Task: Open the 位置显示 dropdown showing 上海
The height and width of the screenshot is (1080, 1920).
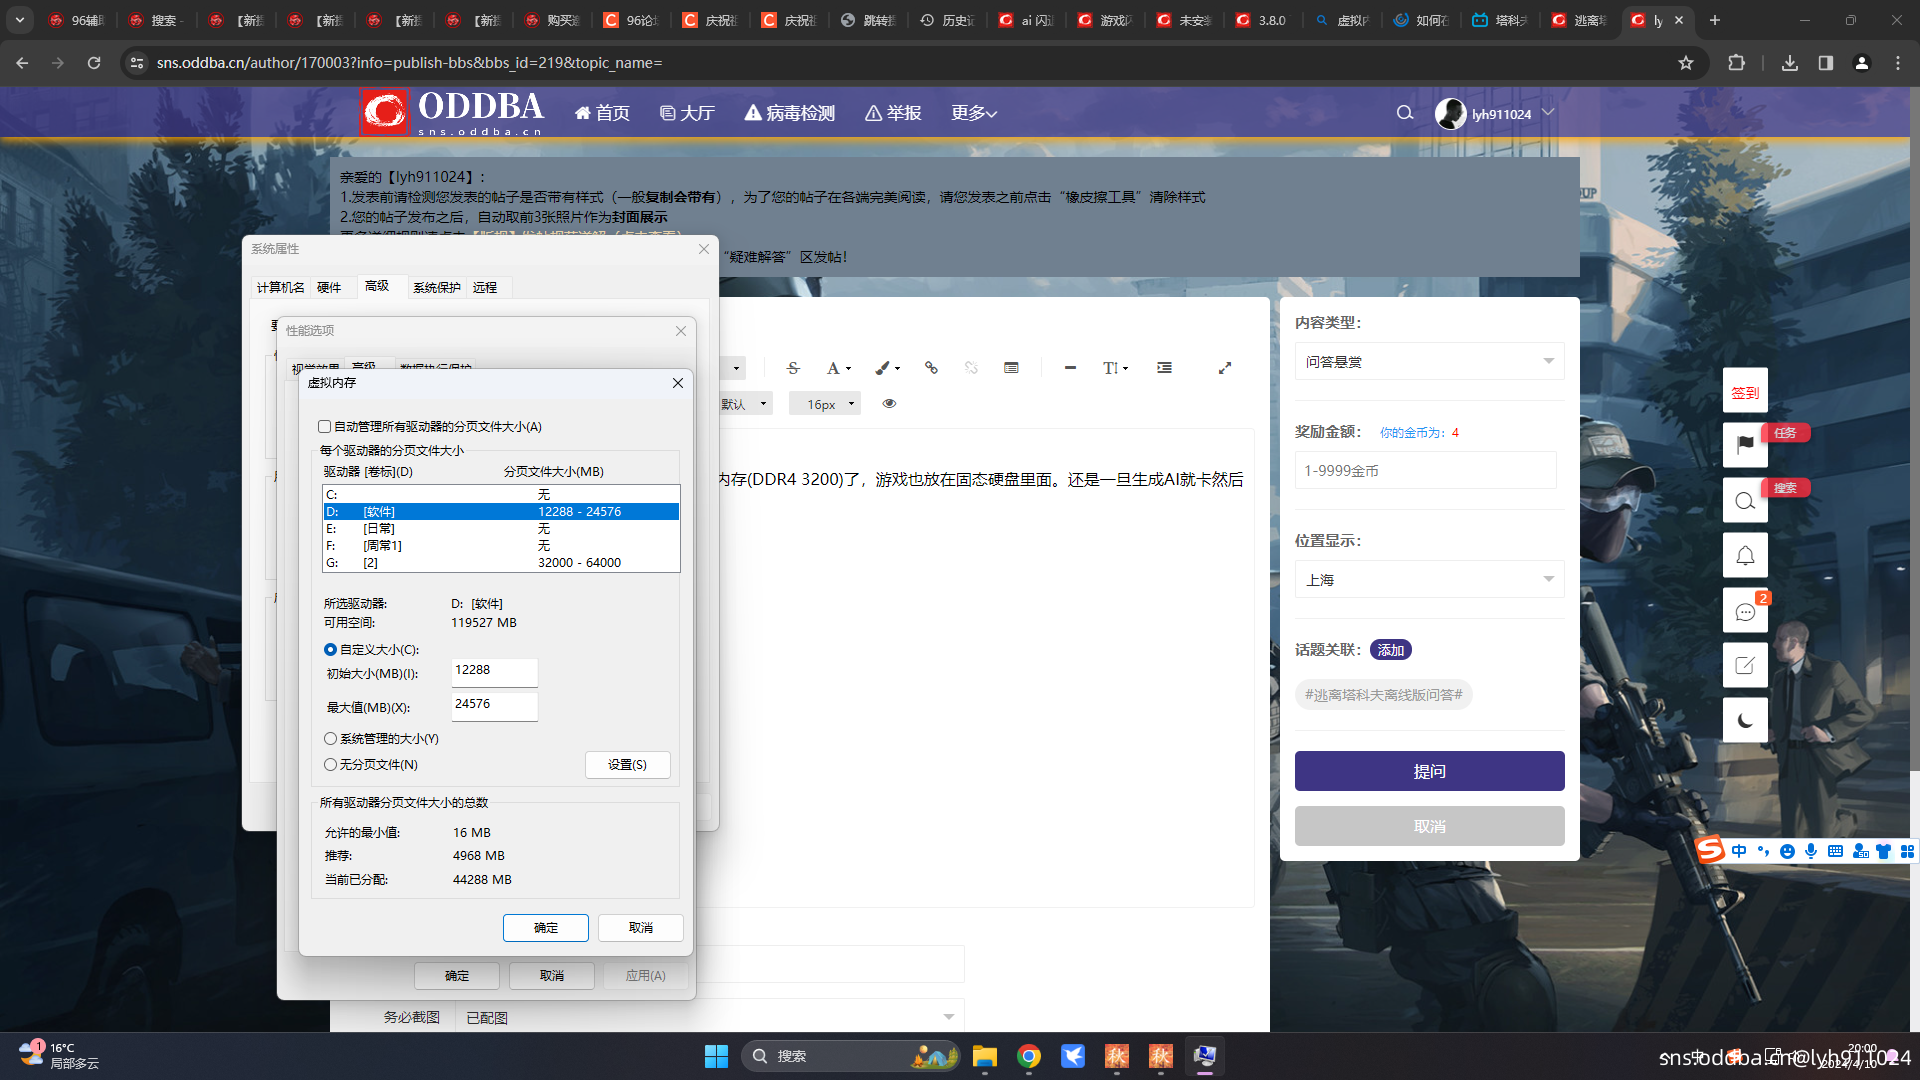Action: coord(1429,580)
